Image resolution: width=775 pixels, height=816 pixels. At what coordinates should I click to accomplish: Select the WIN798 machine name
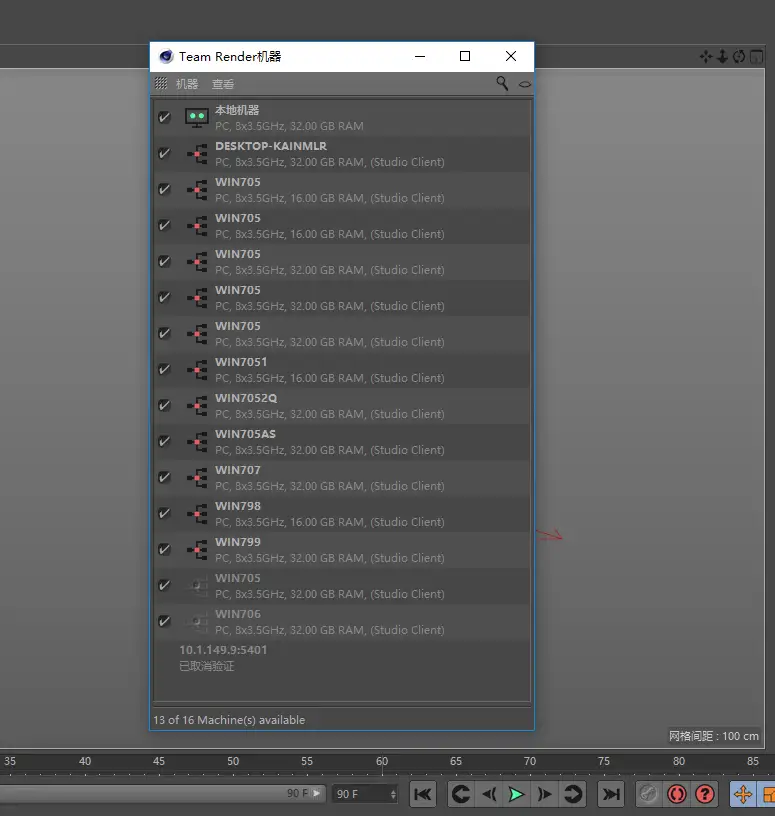pyautogui.click(x=238, y=506)
